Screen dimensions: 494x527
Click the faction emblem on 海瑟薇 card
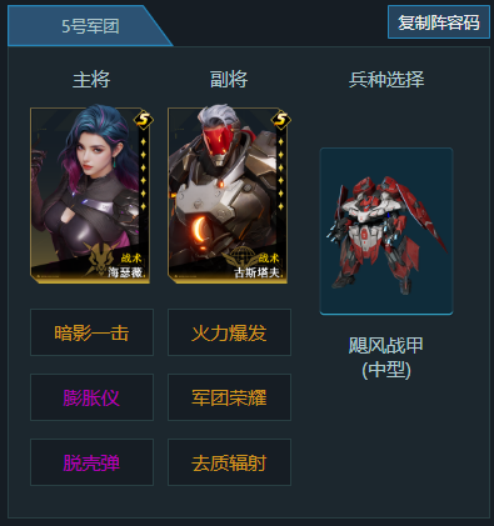coord(100,257)
